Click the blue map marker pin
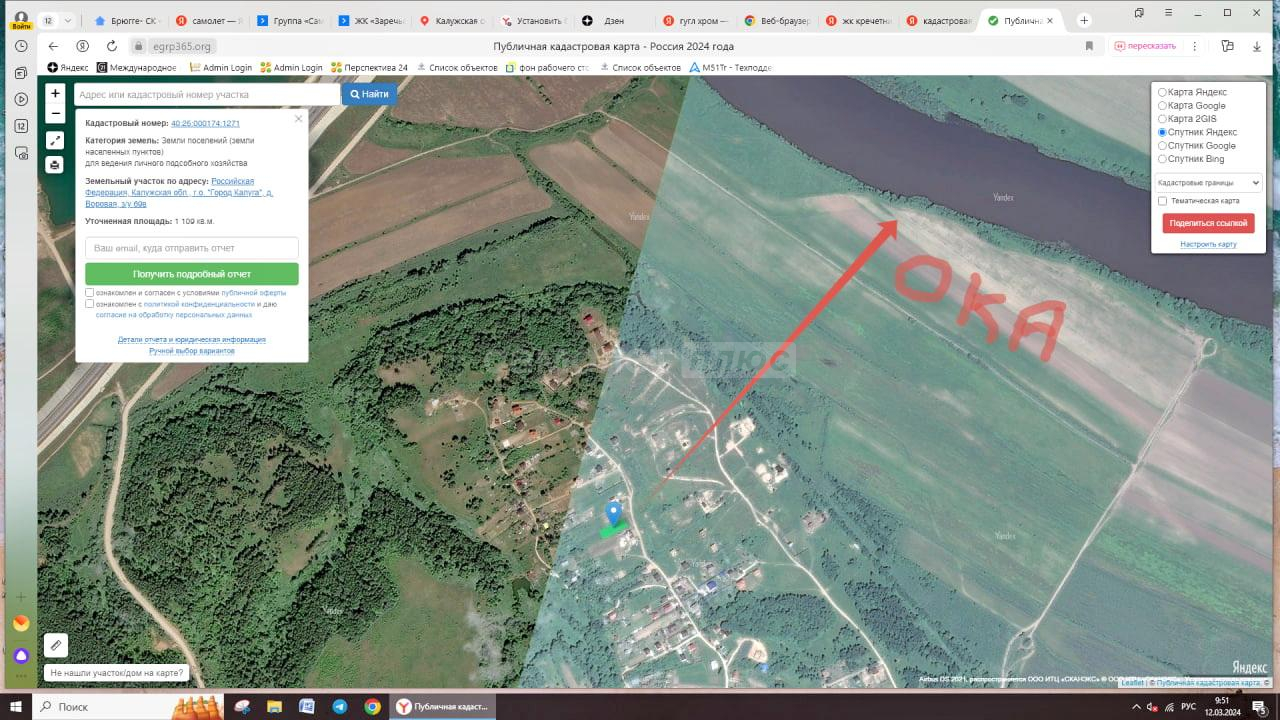 [x=614, y=513]
